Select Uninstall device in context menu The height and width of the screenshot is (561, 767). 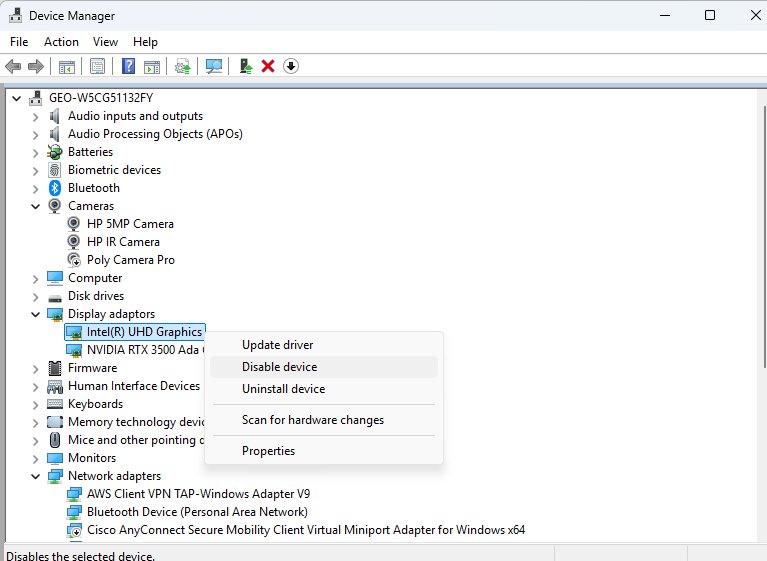point(283,389)
